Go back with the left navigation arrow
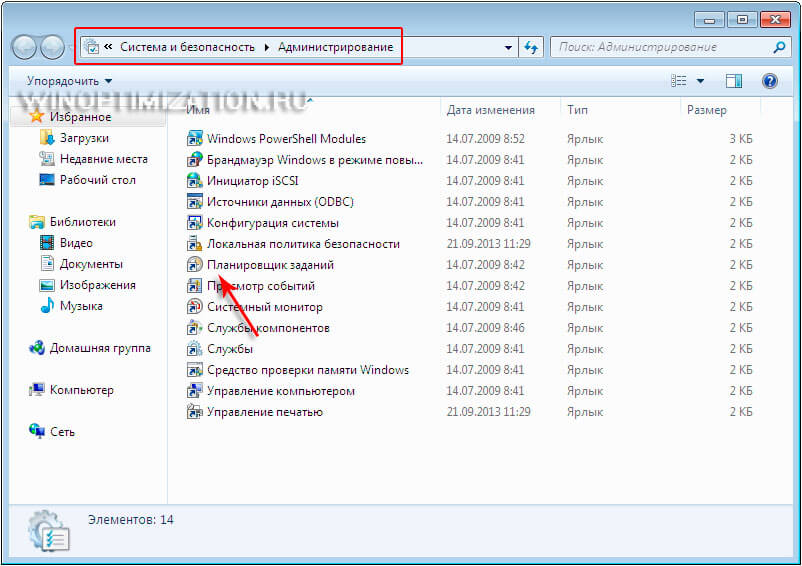 tap(24, 48)
